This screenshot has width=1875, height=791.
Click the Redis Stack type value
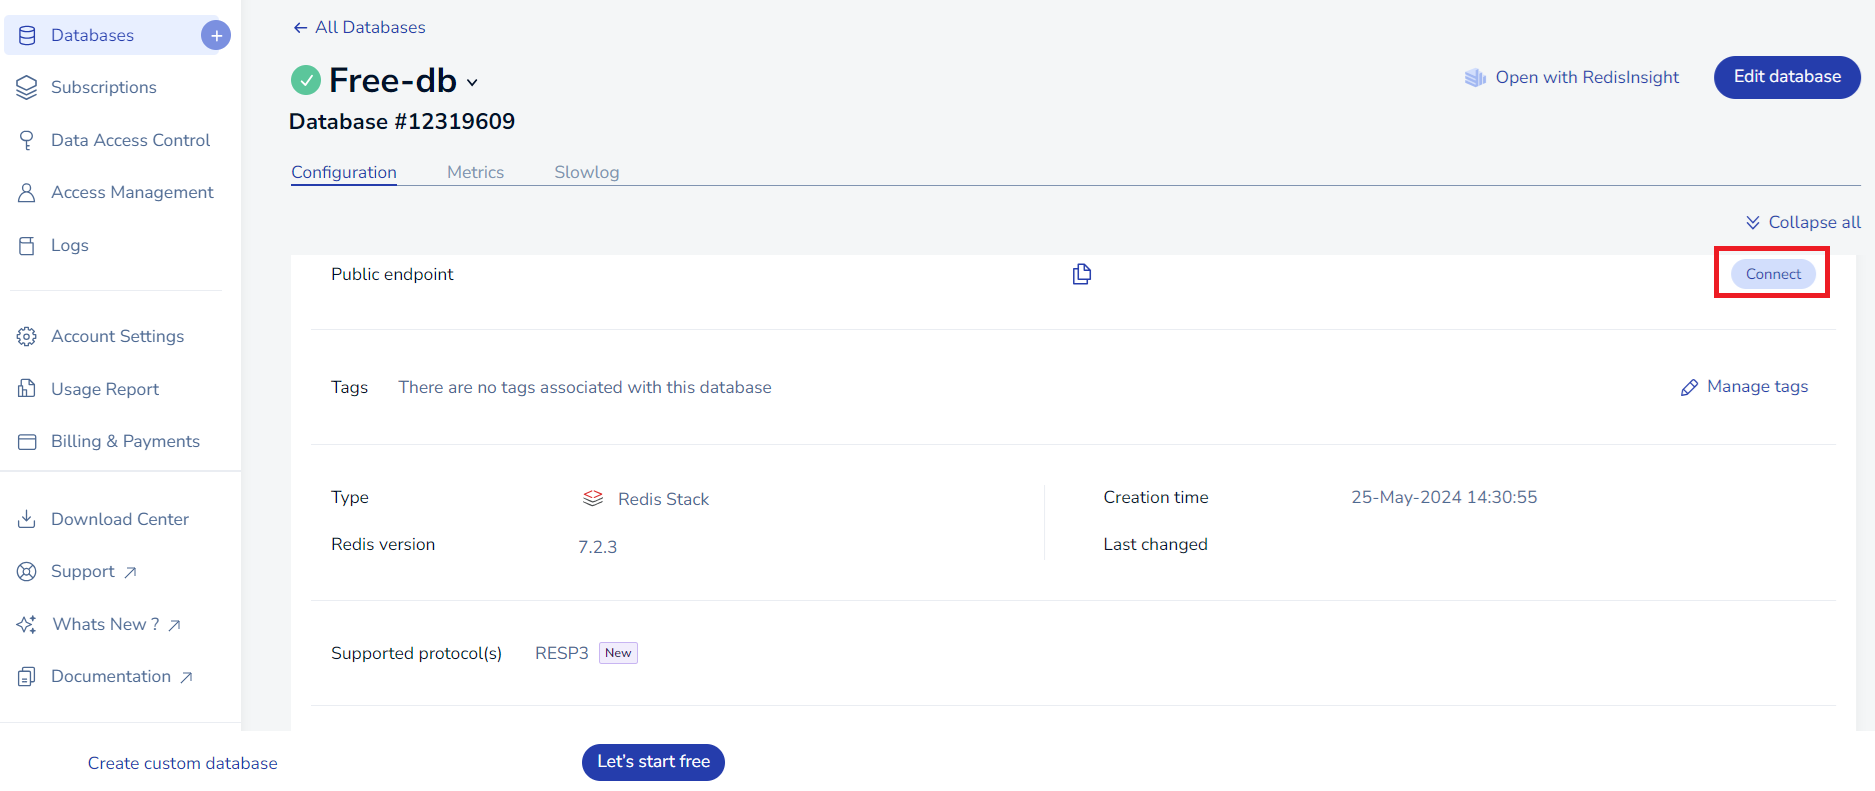[x=663, y=499]
